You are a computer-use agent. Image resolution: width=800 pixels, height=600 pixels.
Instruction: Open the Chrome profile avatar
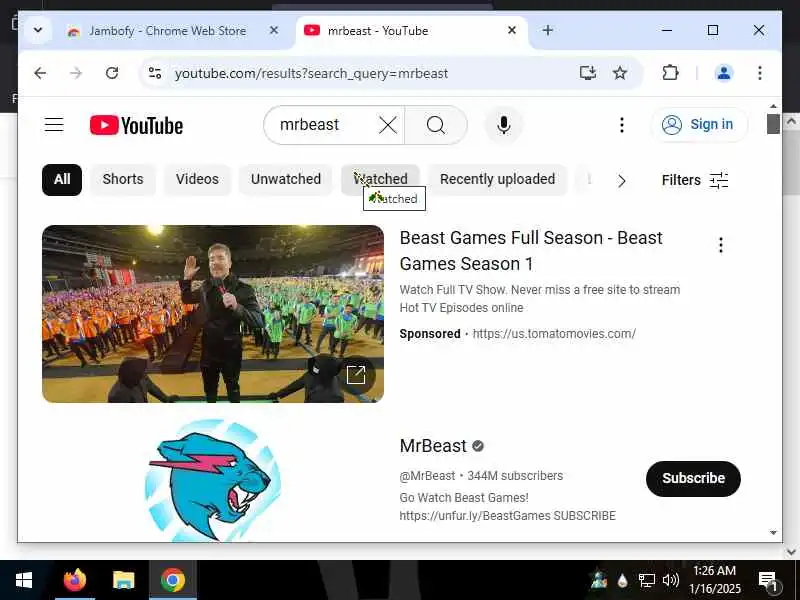pyautogui.click(x=723, y=73)
